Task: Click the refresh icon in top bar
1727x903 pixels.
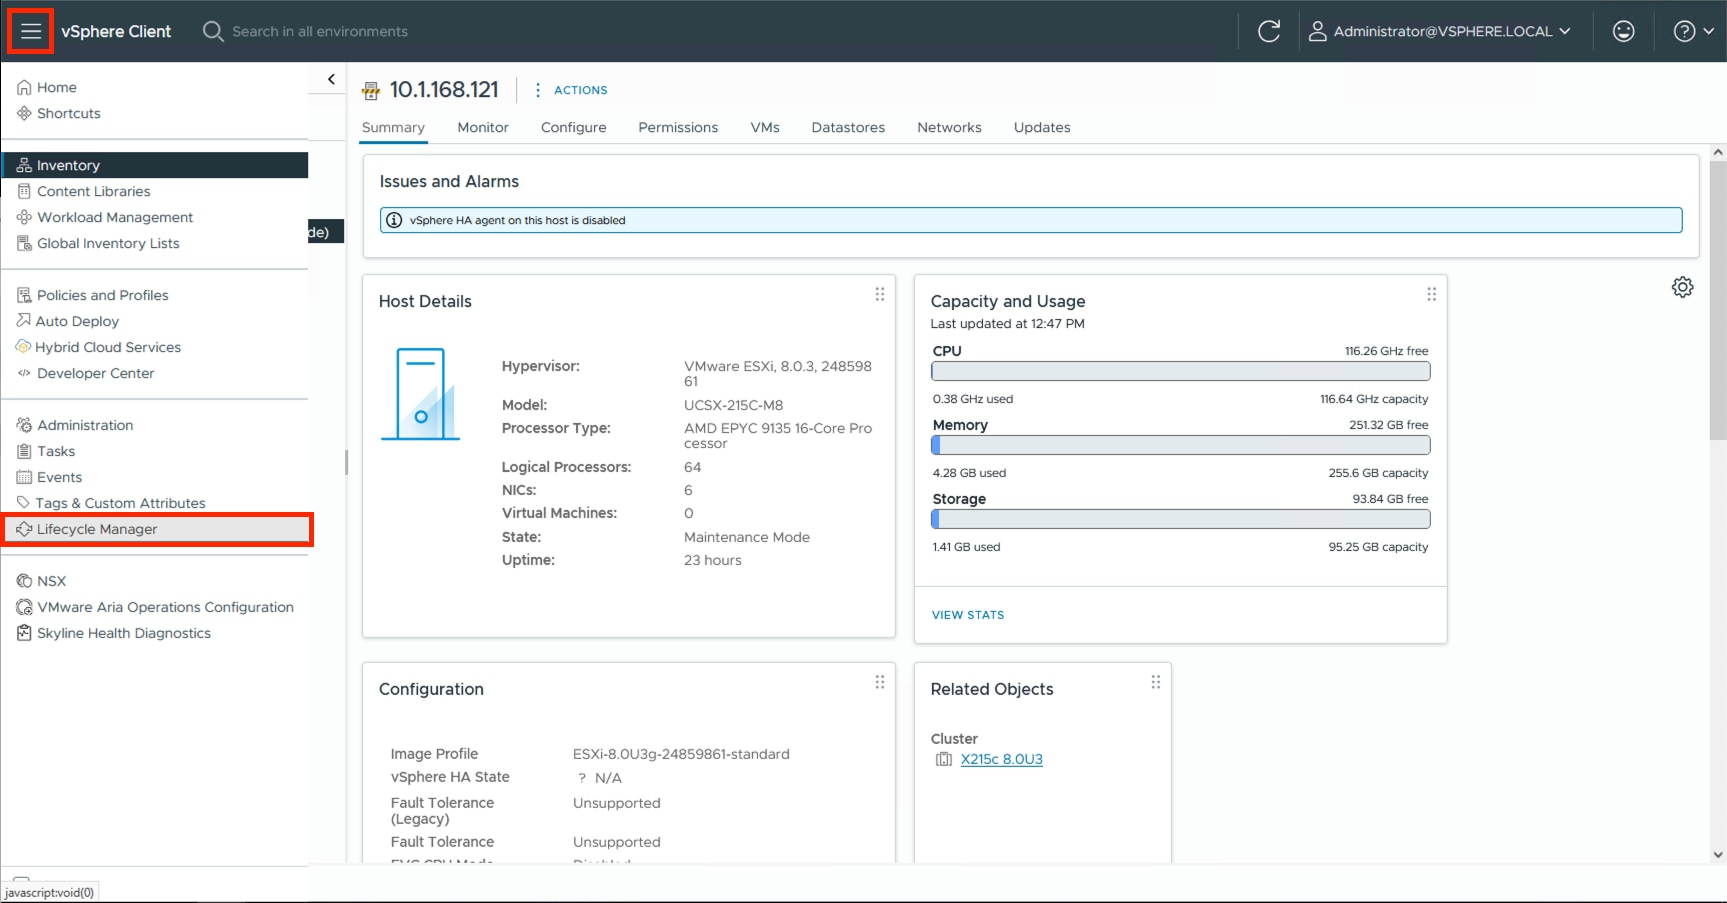Action: (x=1268, y=32)
